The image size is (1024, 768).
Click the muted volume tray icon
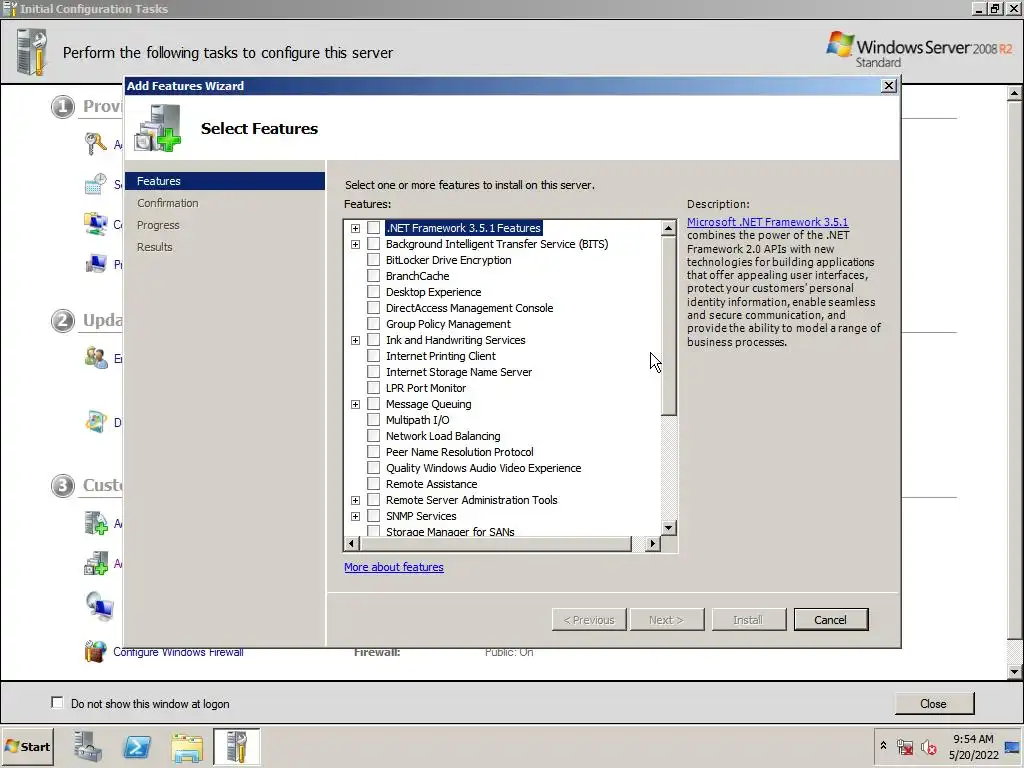929,746
